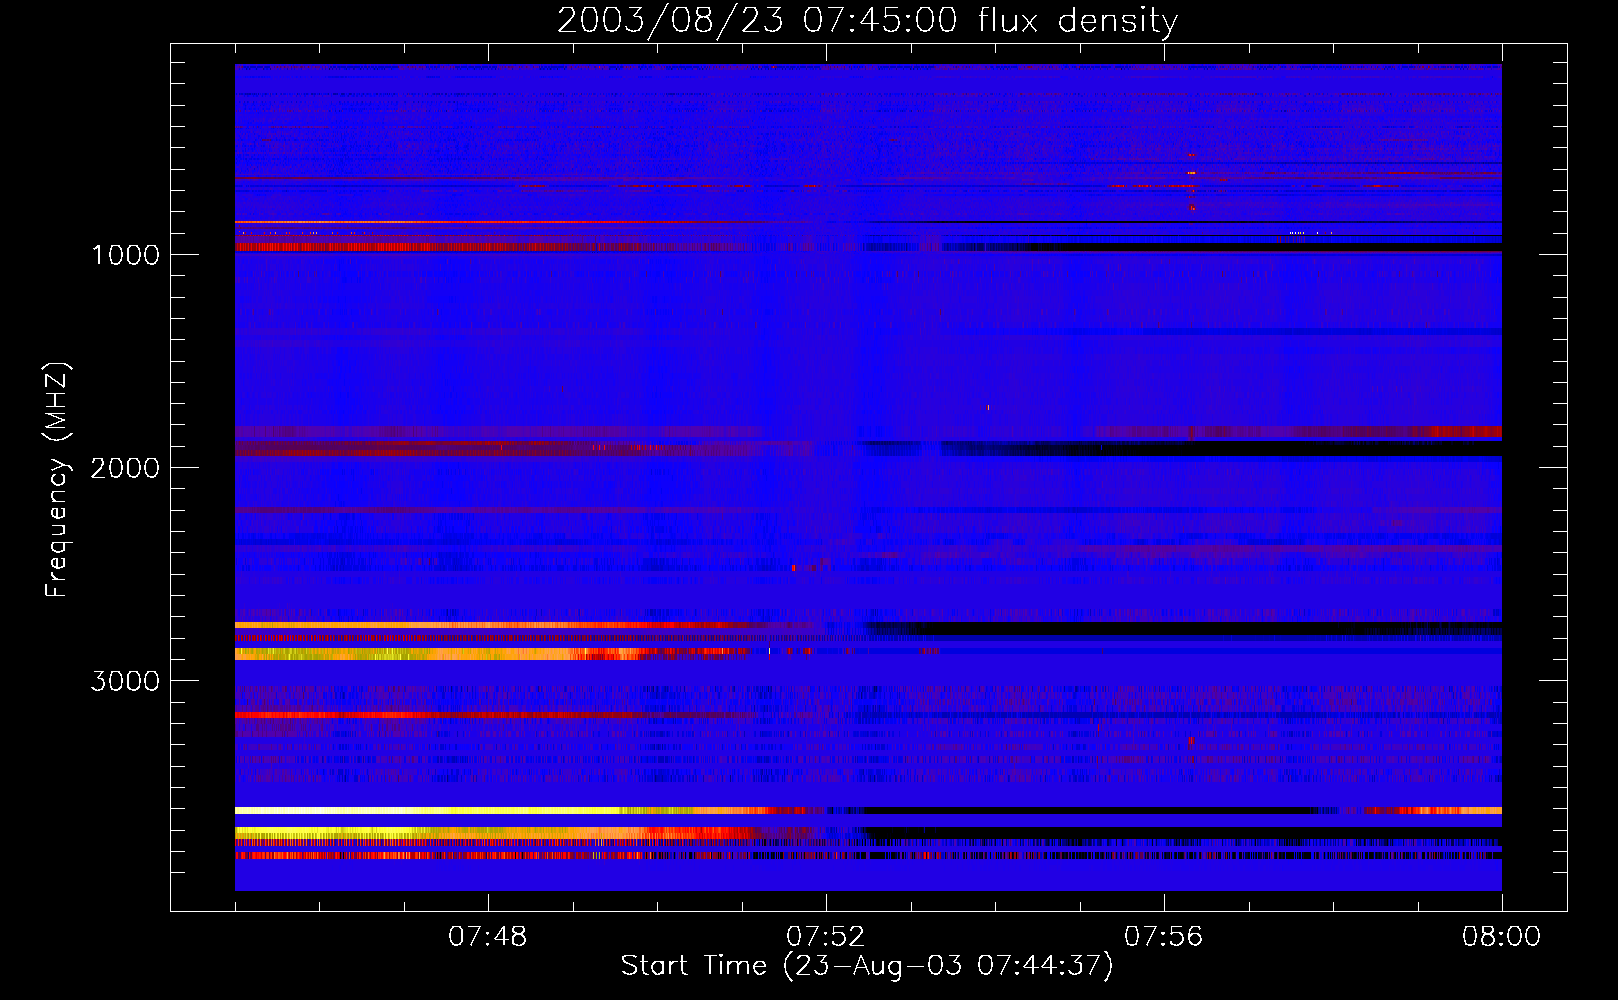
Task: Click the 'Frequency (MHZ)' axis label
Action: click(x=57, y=480)
